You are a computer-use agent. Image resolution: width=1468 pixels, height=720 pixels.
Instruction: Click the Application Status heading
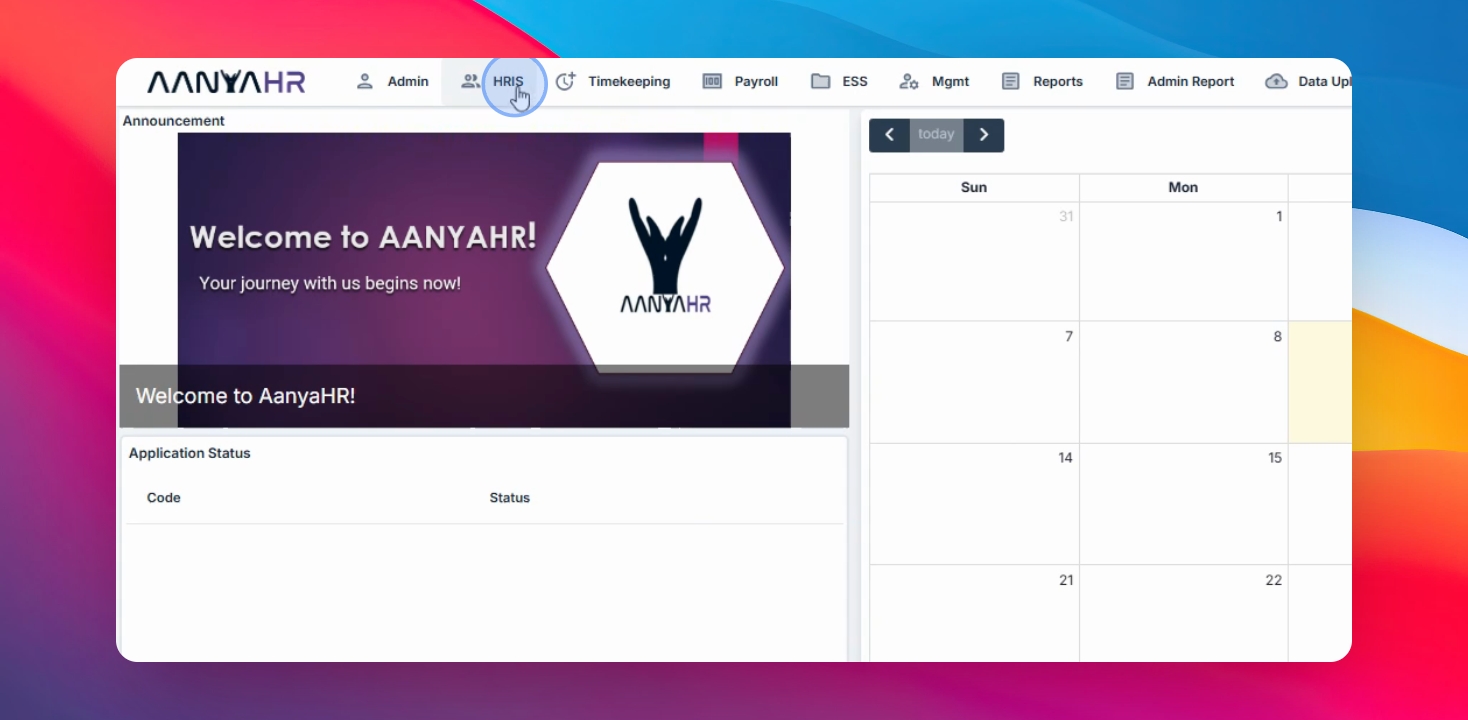point(190,453)
